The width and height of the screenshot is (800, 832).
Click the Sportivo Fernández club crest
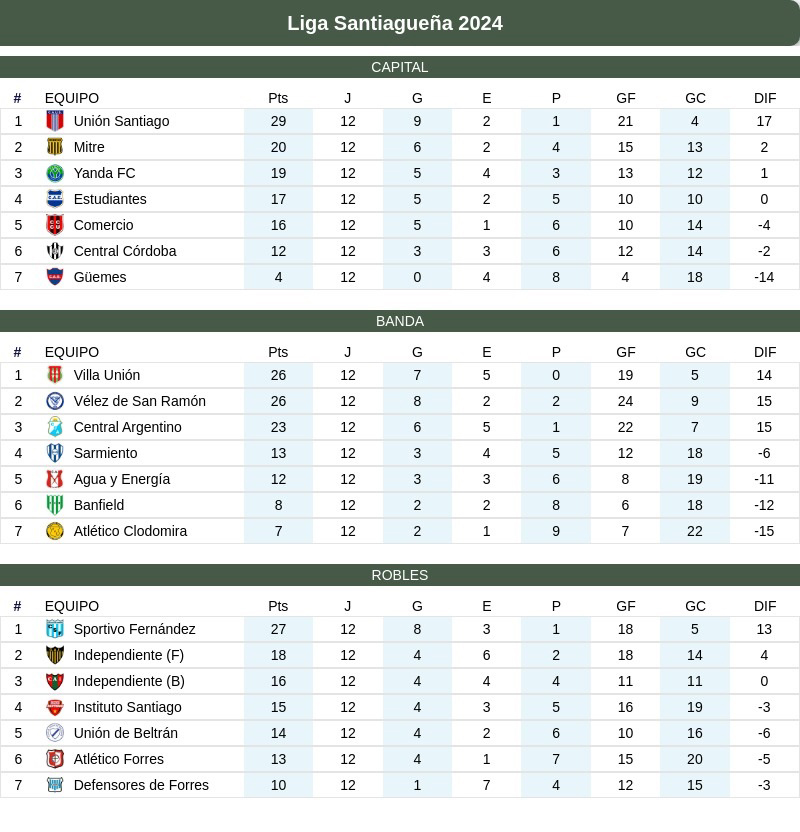55,629
